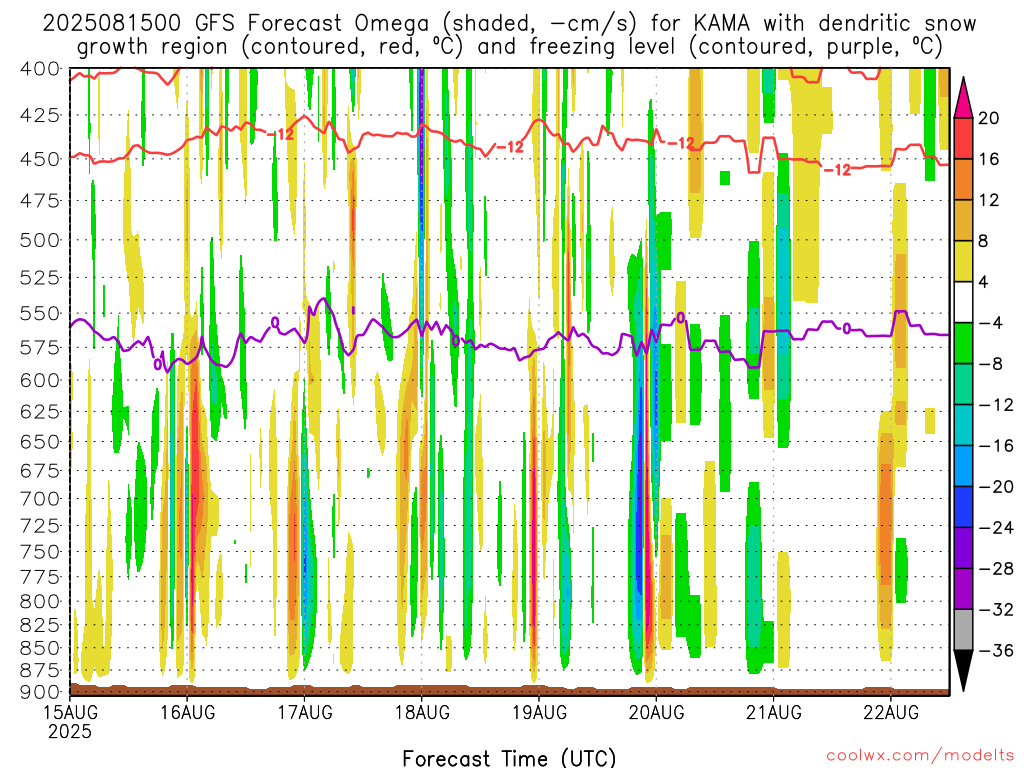This screenshot has height=768, width=1024.
Task: Click the 675 pressure level label
Action: (x=40, y=470)
